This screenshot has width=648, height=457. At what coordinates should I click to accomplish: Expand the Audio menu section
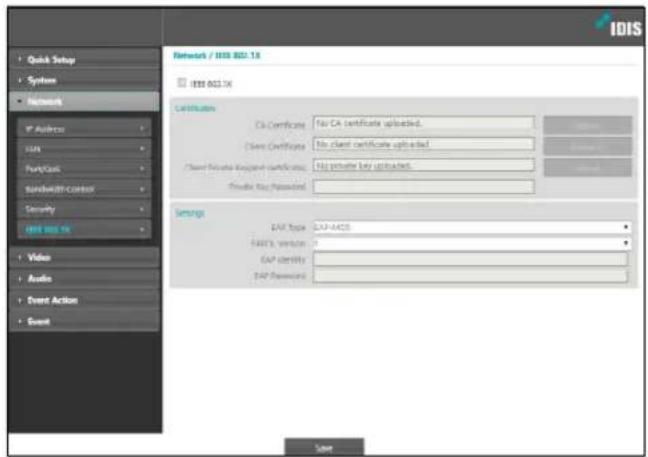84,279
